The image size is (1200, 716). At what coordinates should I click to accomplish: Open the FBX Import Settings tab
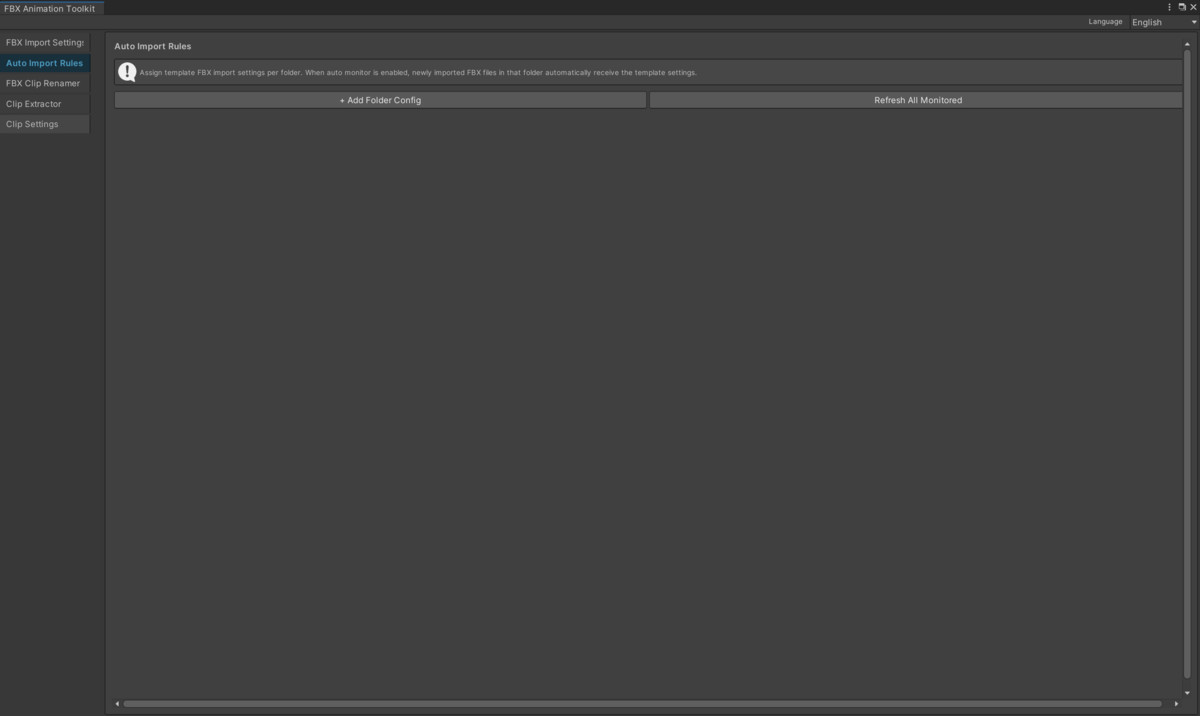45,42
